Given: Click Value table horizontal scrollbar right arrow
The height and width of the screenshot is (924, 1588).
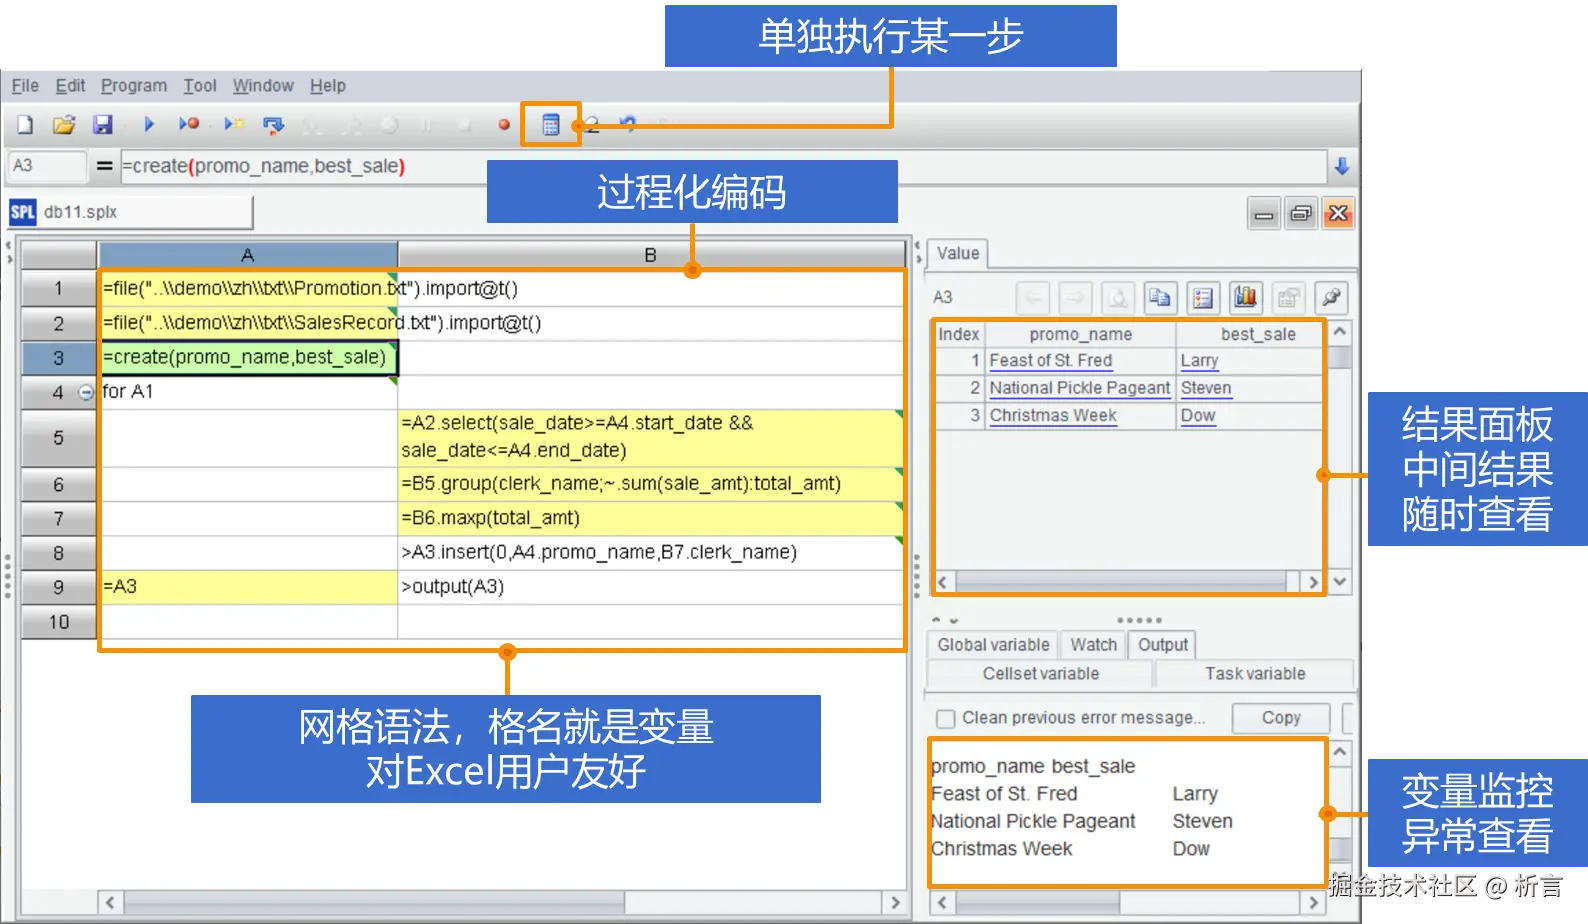Looking at the screenshot, I should coord(1313,581).
